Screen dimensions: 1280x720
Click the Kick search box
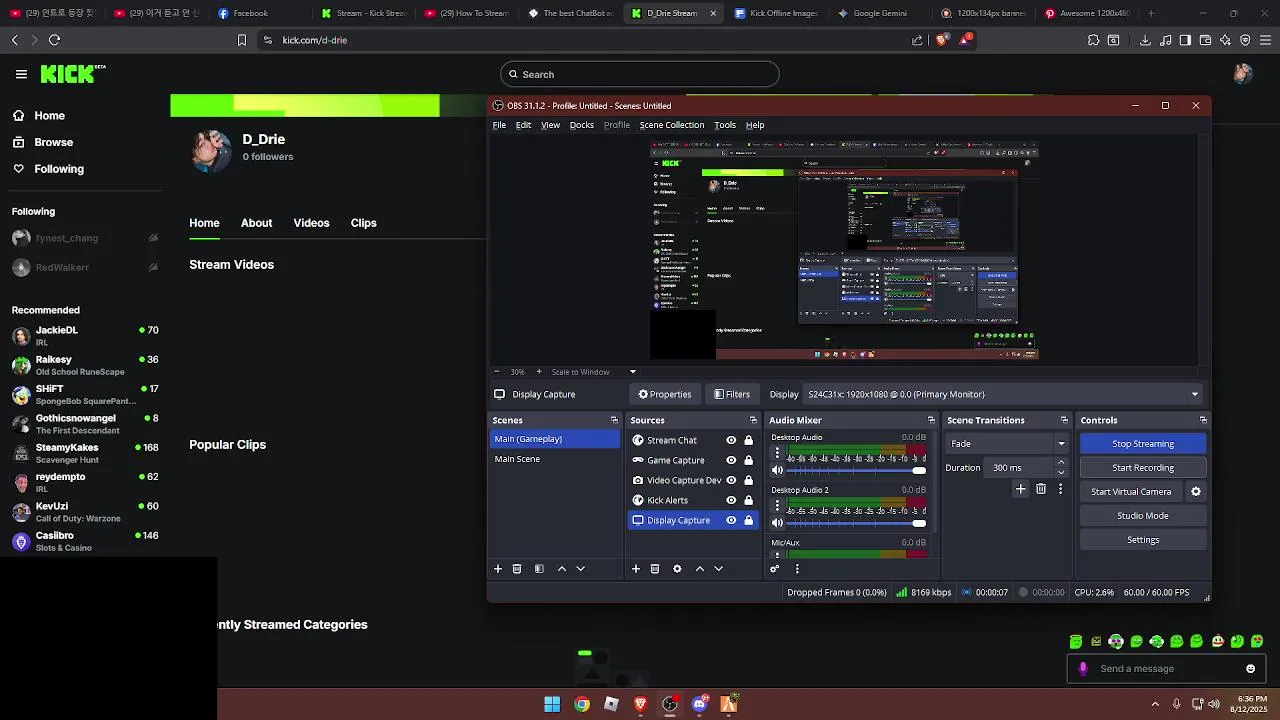coord(639,74)
